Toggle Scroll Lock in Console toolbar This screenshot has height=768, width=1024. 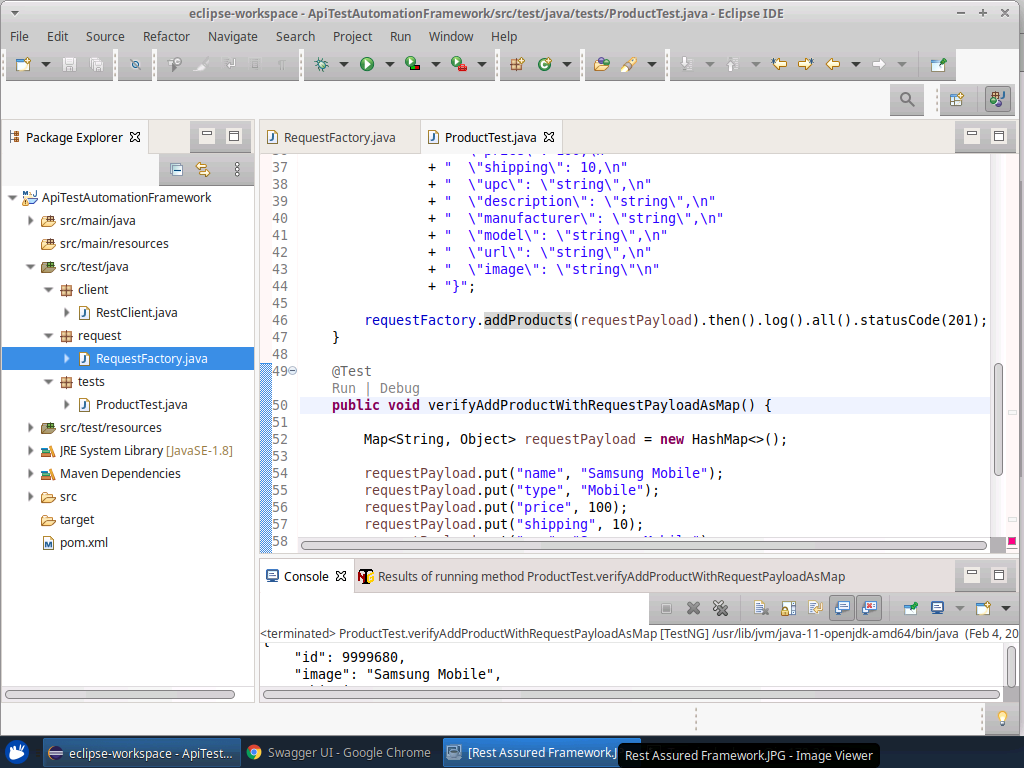tap(789, 608)
